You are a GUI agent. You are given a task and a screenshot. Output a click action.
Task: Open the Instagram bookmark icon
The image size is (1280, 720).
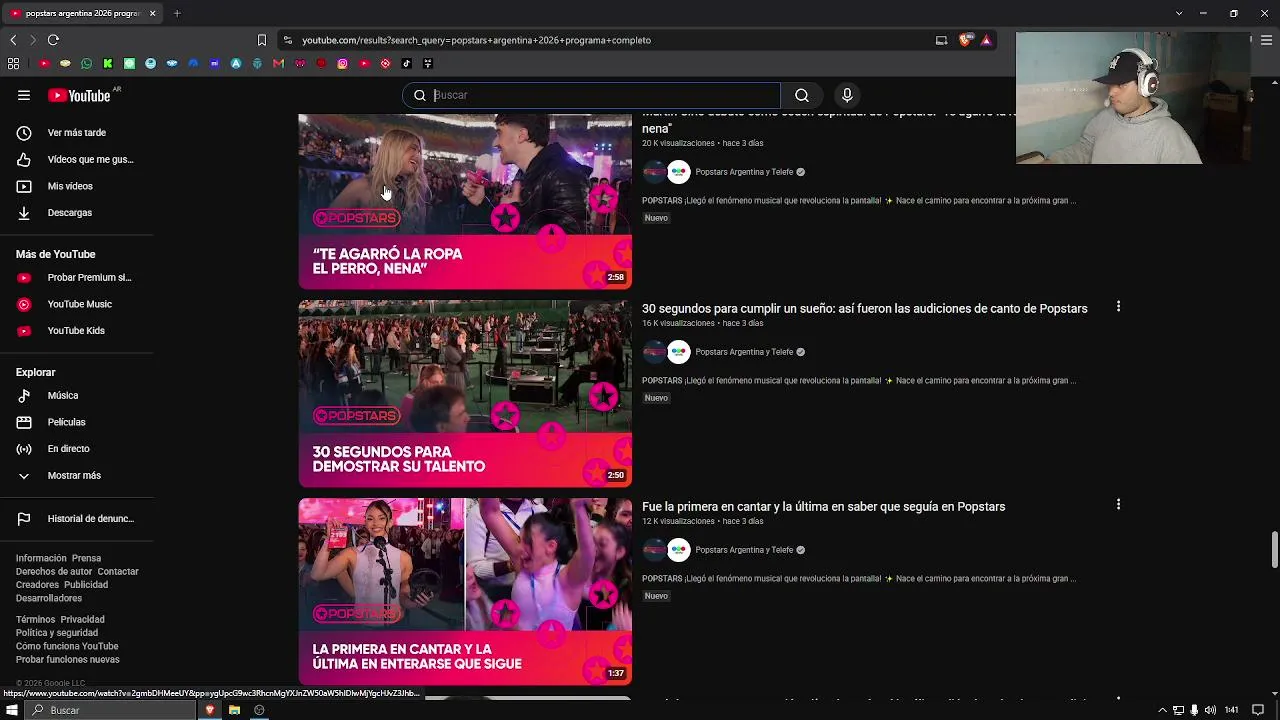343,64
